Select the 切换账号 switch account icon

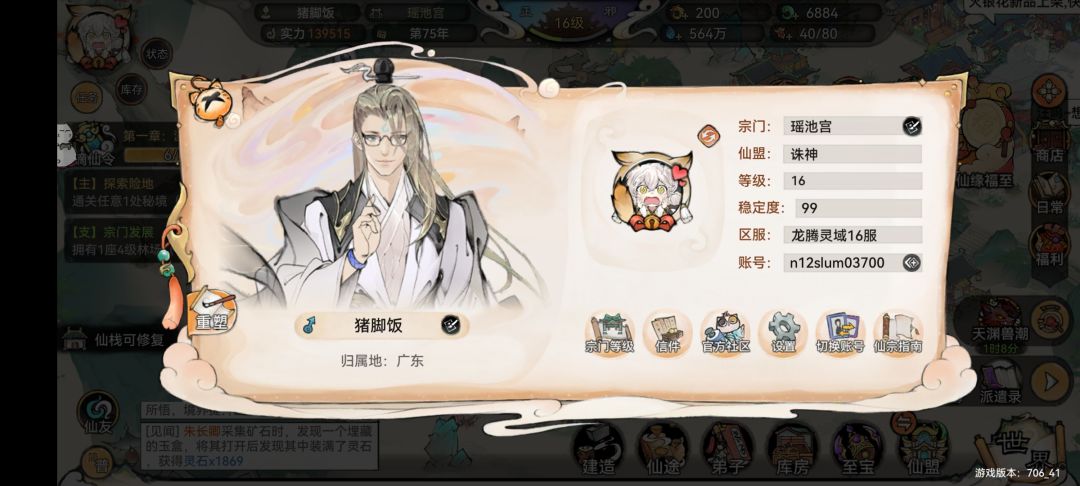point(840,333)
